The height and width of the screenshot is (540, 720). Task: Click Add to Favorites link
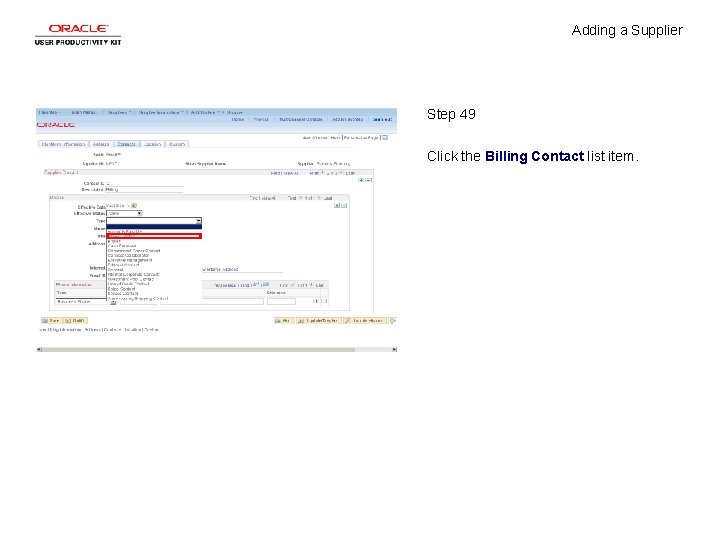[347, 119]
